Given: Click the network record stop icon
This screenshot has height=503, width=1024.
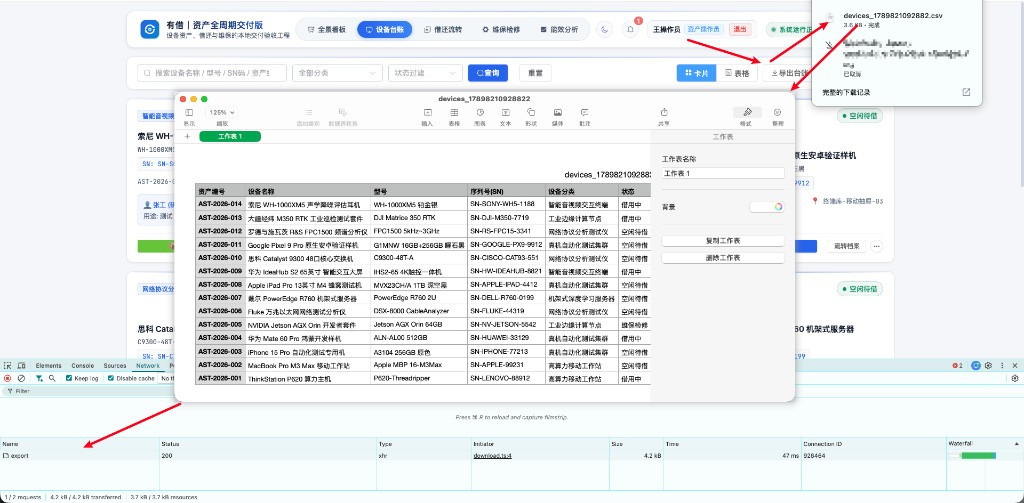Looking at the screenshot, I should pos(8,378).
